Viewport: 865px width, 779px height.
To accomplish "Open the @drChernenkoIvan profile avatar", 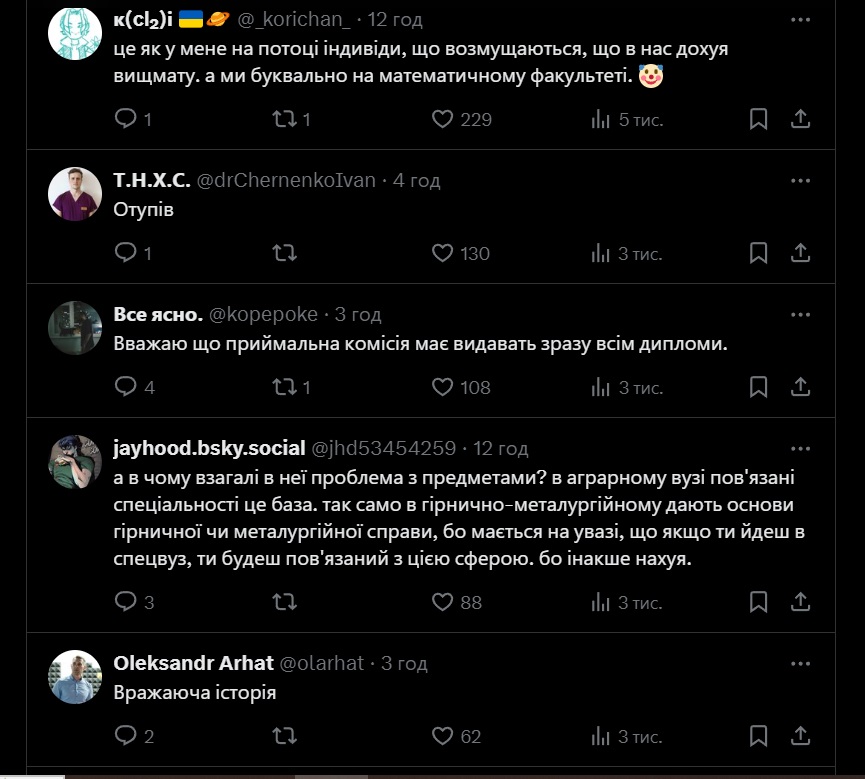I will pyautogui.click(x=75, y=193).
